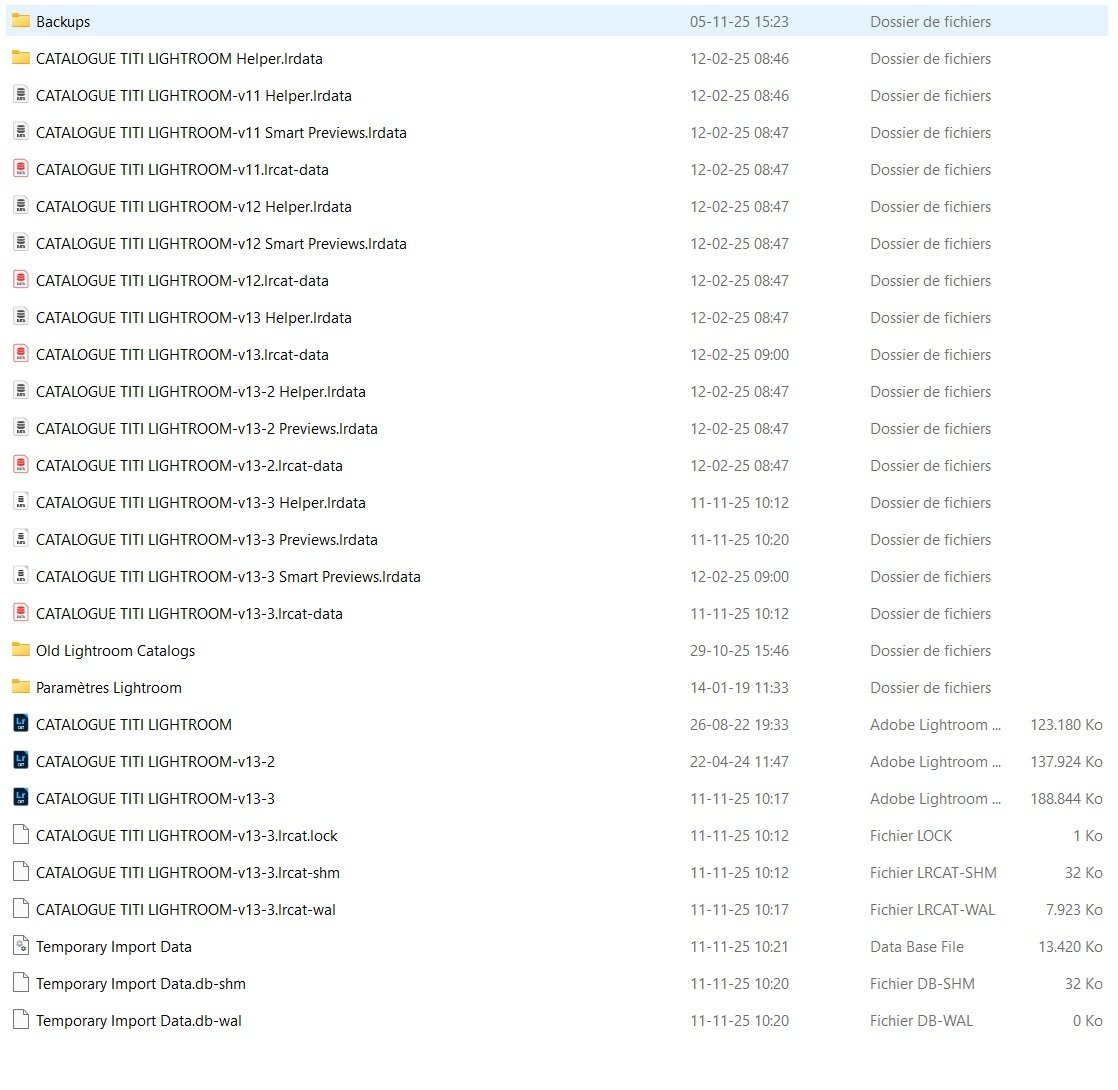Image resolution: width=1118 pixels, height=1090 pixels.
Task: Click icon of v11 Helper.lrdata
Action: (x=21, y=95)
